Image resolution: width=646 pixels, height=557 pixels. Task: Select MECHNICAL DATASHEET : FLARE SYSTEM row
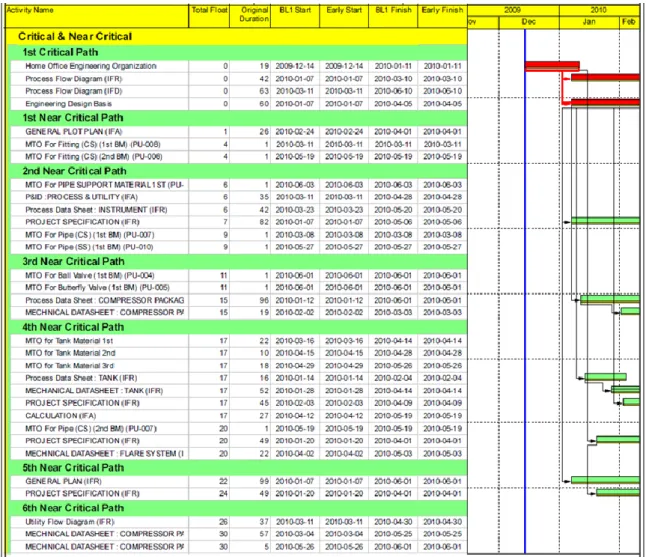pos(239,454)
